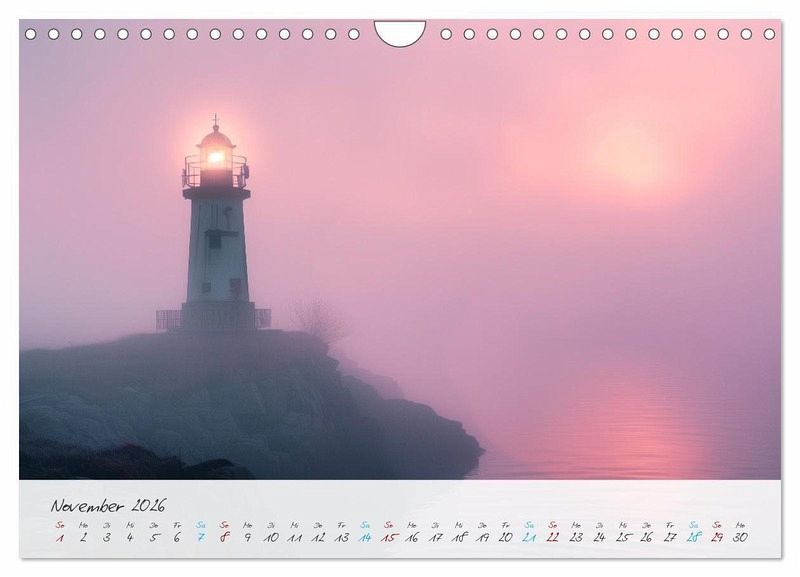Select date 1 on the calendar strip
Image resolution: width=800 pixels, height=577 pixels.
pos(60,537)
